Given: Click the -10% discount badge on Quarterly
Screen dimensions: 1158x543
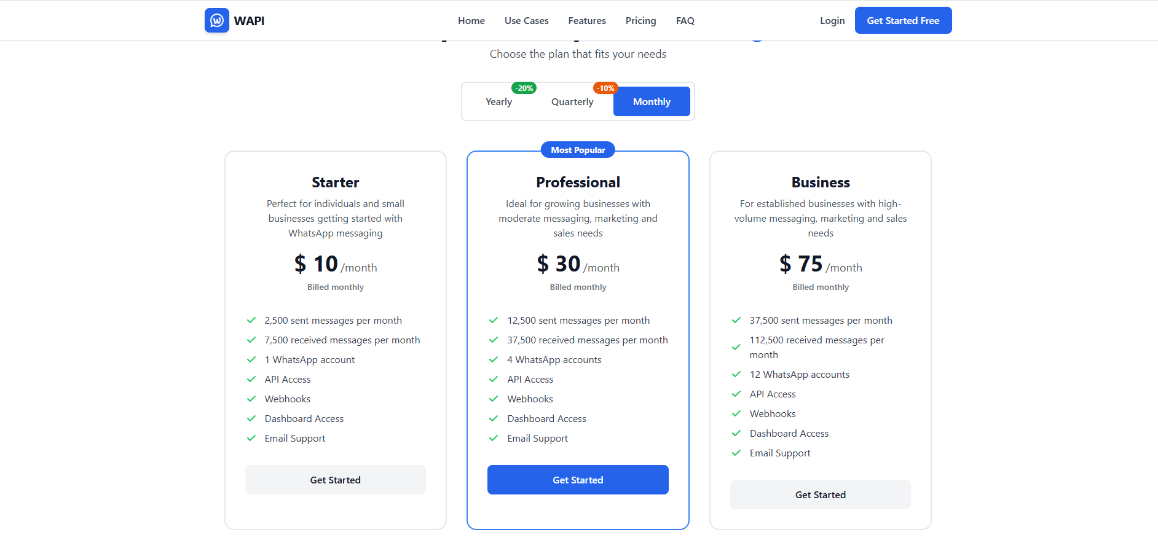Looking at the screenshot, I should coord(606,88).
